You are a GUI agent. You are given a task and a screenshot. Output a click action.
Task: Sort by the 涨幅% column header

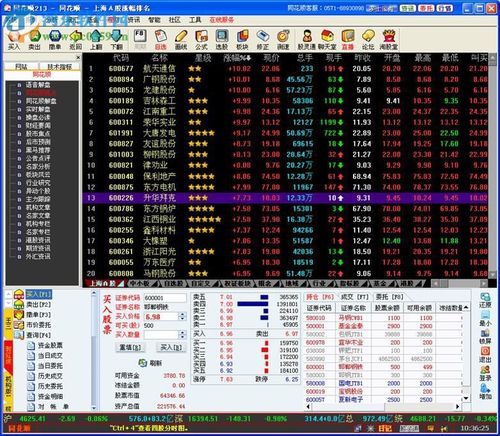(x=237, y=58)
